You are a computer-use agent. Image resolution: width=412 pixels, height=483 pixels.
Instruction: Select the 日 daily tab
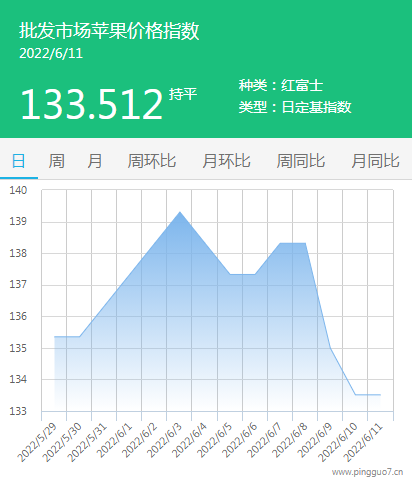19,161
